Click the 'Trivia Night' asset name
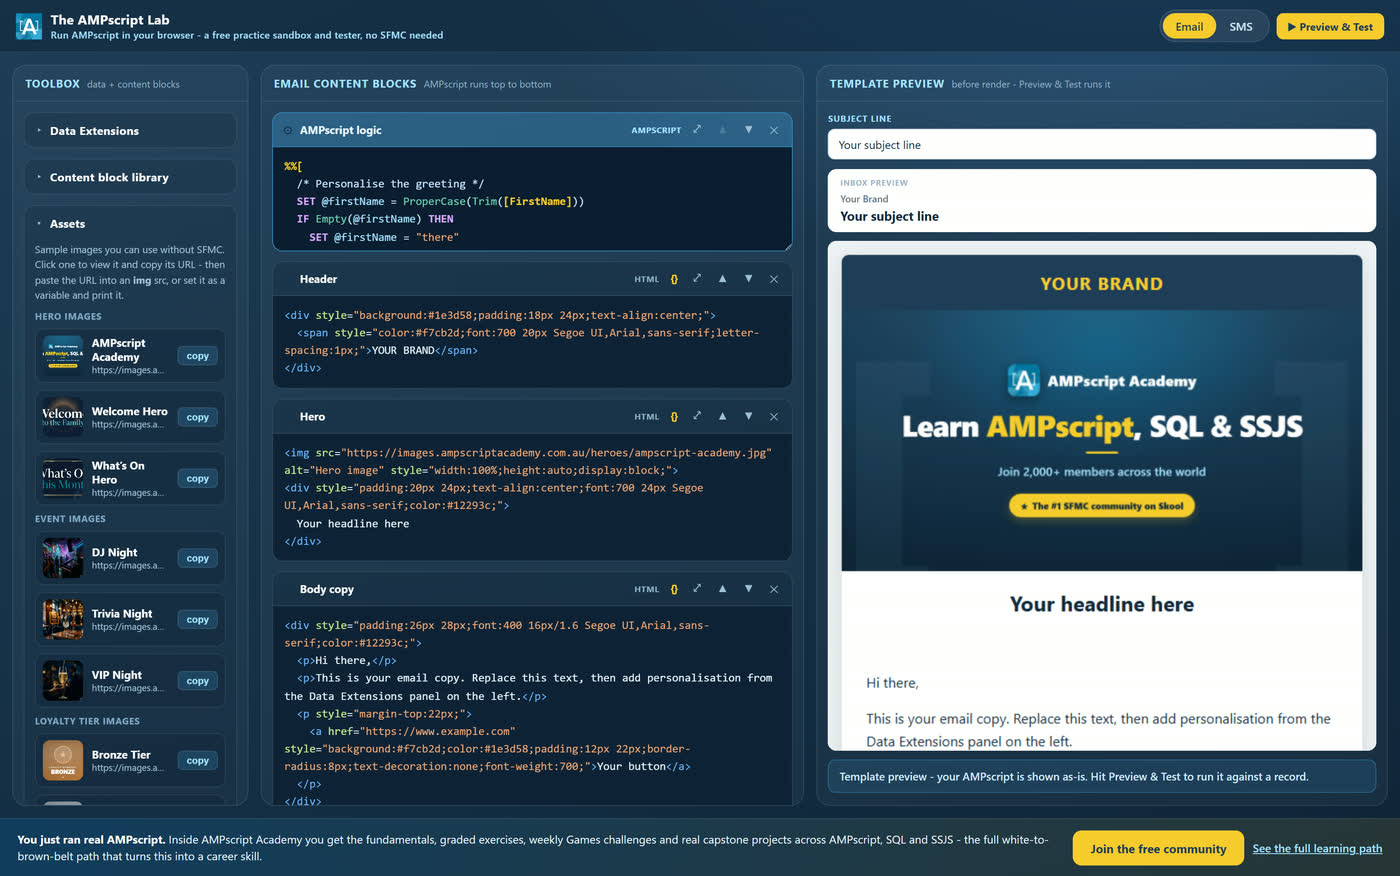This screenshot has width=1400, height=876. [x=122, y=614]
